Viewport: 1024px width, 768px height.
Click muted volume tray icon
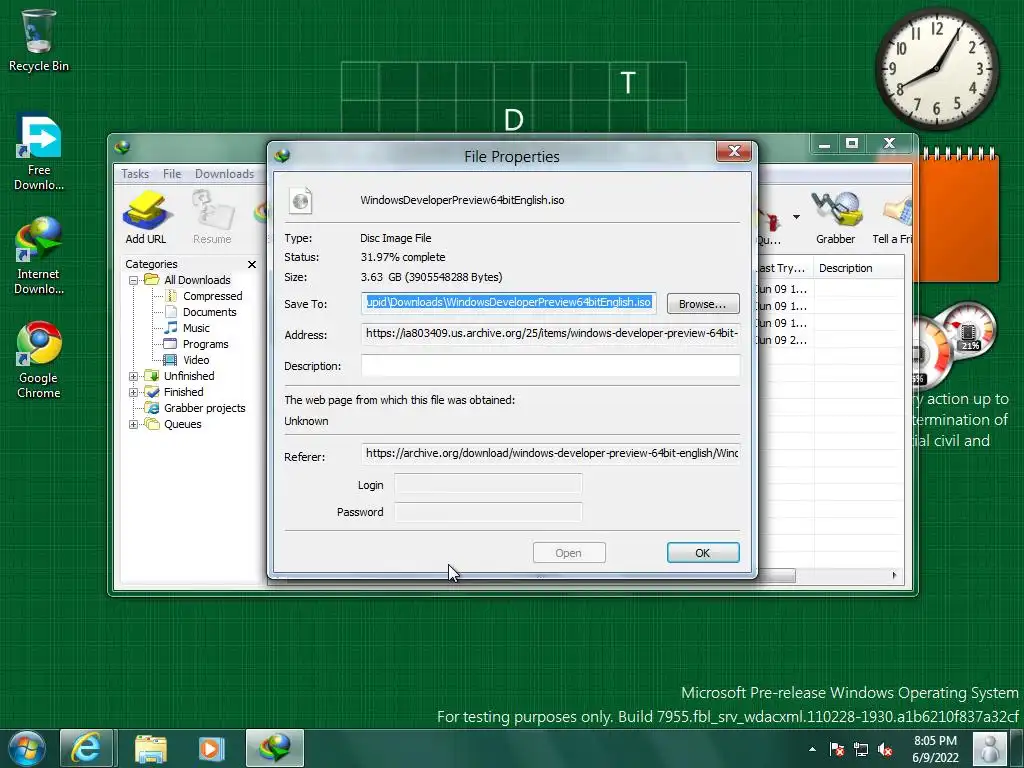pos(886,750)
